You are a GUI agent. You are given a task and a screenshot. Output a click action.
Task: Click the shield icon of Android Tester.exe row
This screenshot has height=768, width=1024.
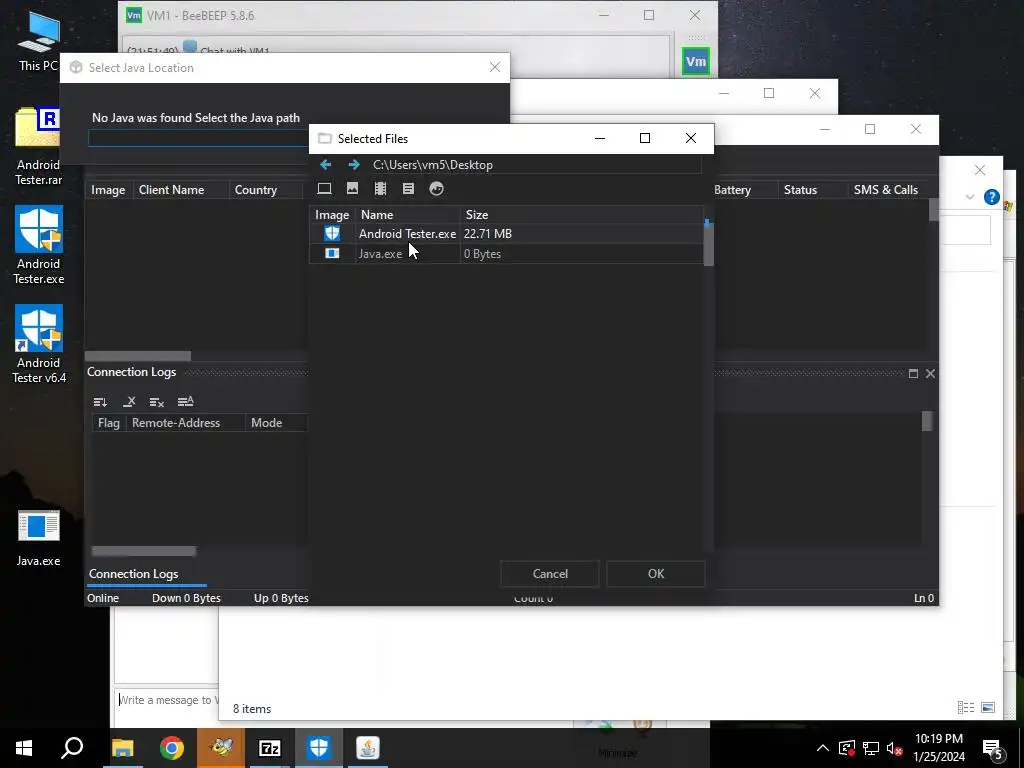(x=332, y=233)
